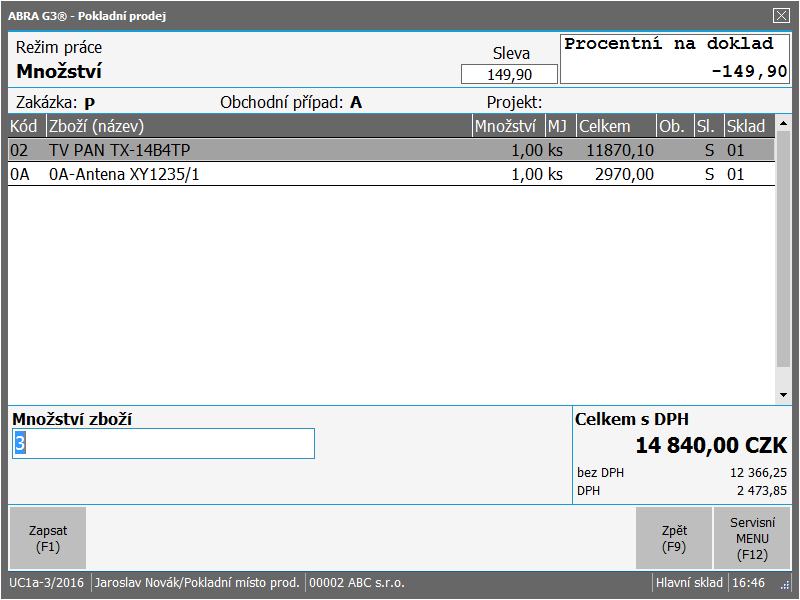Click the Ob. column header
The image size is (800, 600).
click(x=673, y=126)
